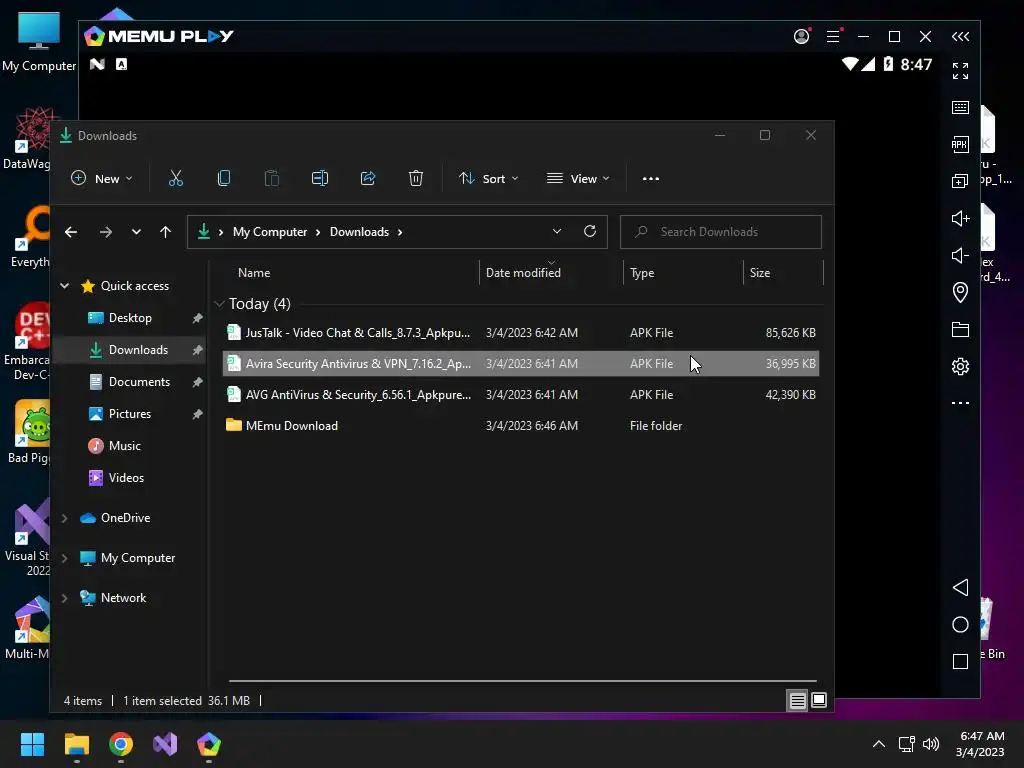
Task: Click the Cut scissors icon in Explorer toolbar
Action: 176,178
